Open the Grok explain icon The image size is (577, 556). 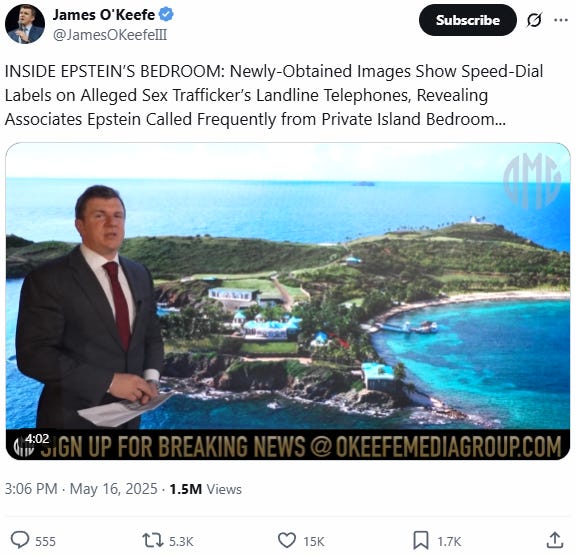tap(534, 20)
